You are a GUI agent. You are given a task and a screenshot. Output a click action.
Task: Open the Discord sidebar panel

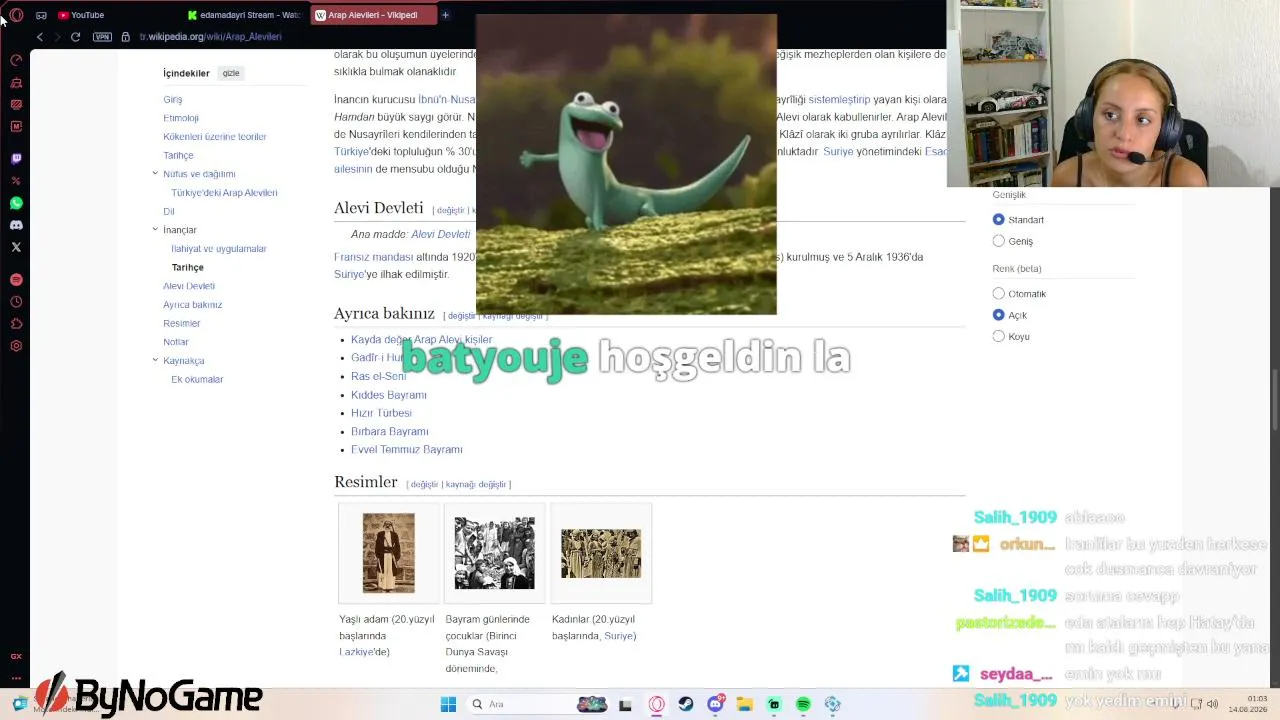tap(16, 225)
